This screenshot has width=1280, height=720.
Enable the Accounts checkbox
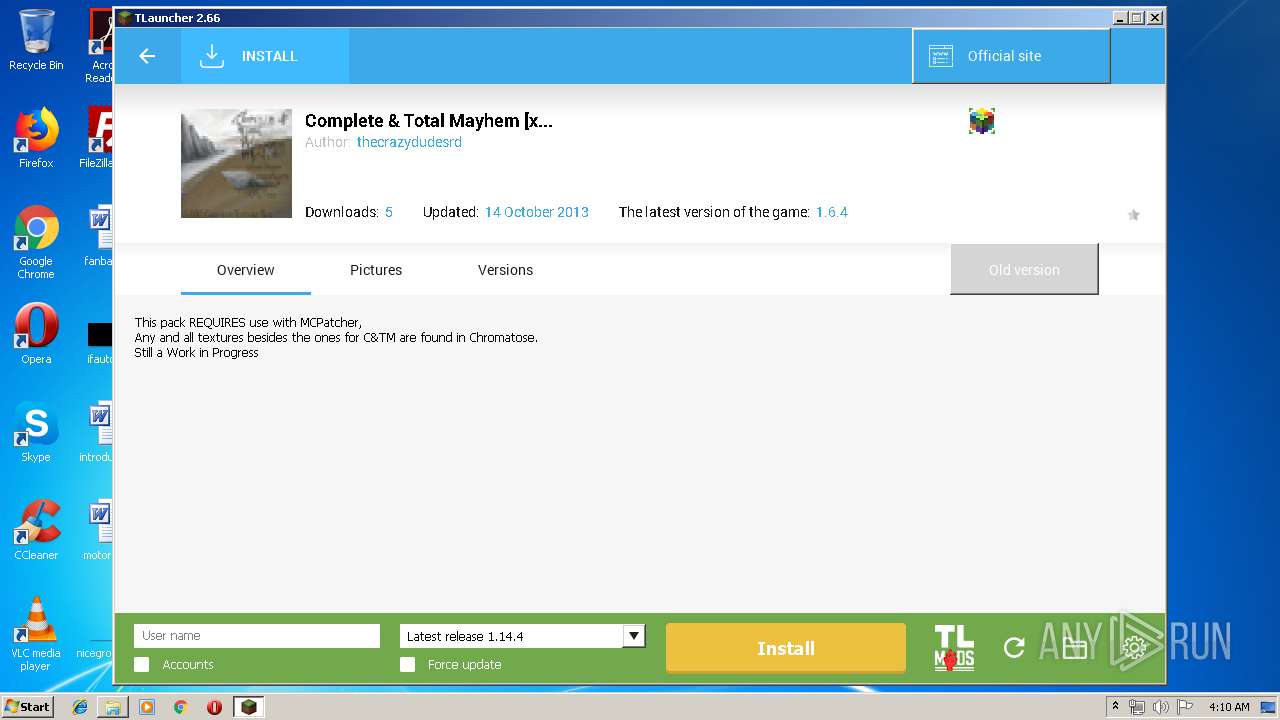tap(142, 664)
